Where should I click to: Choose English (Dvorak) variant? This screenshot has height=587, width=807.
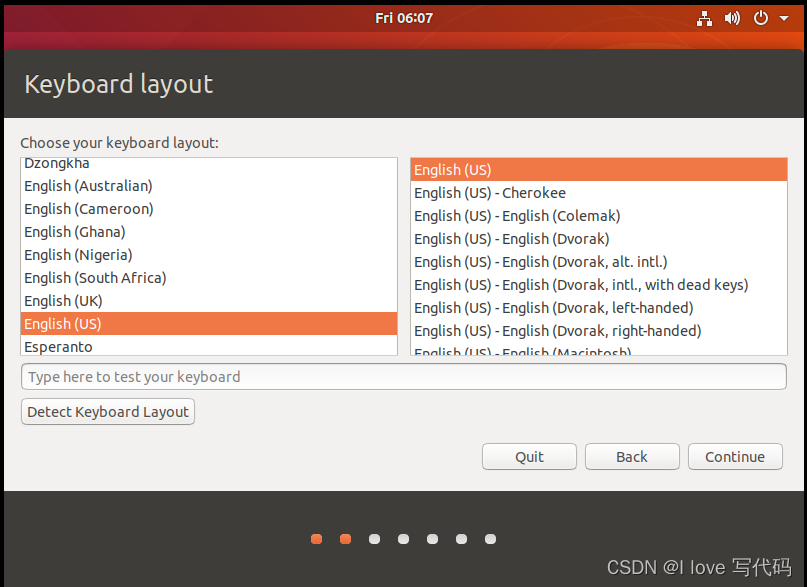point(599,239)
